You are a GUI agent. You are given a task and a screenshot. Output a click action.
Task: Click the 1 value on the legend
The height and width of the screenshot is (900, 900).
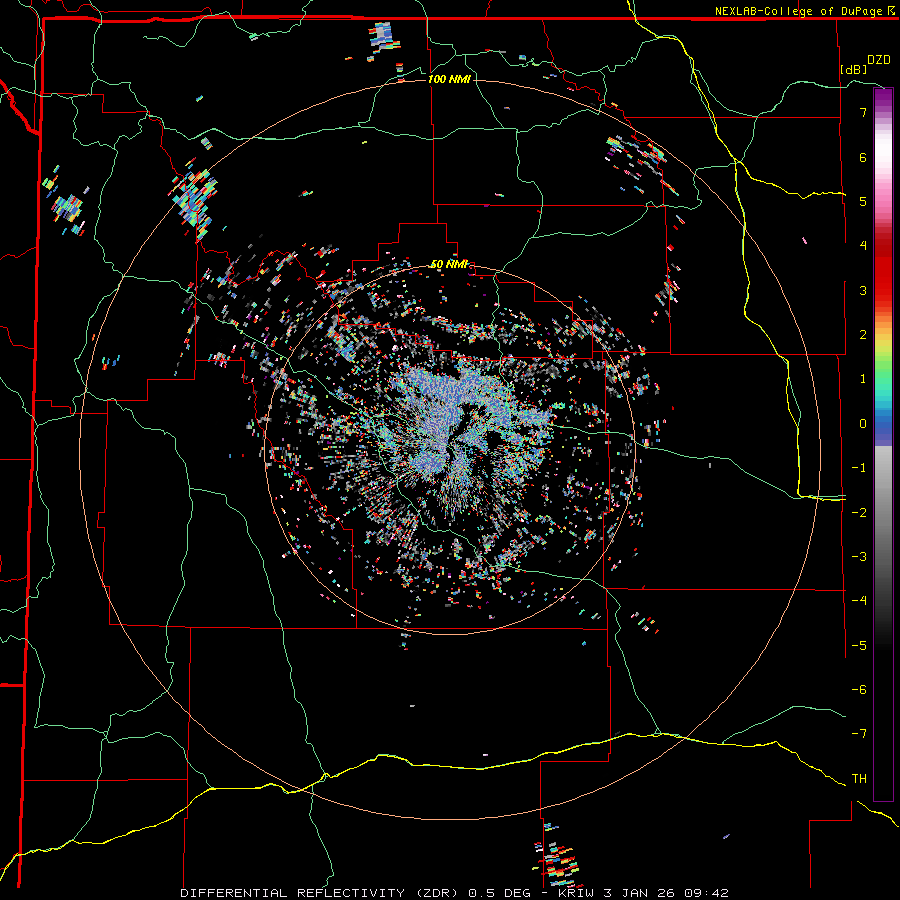863,379
